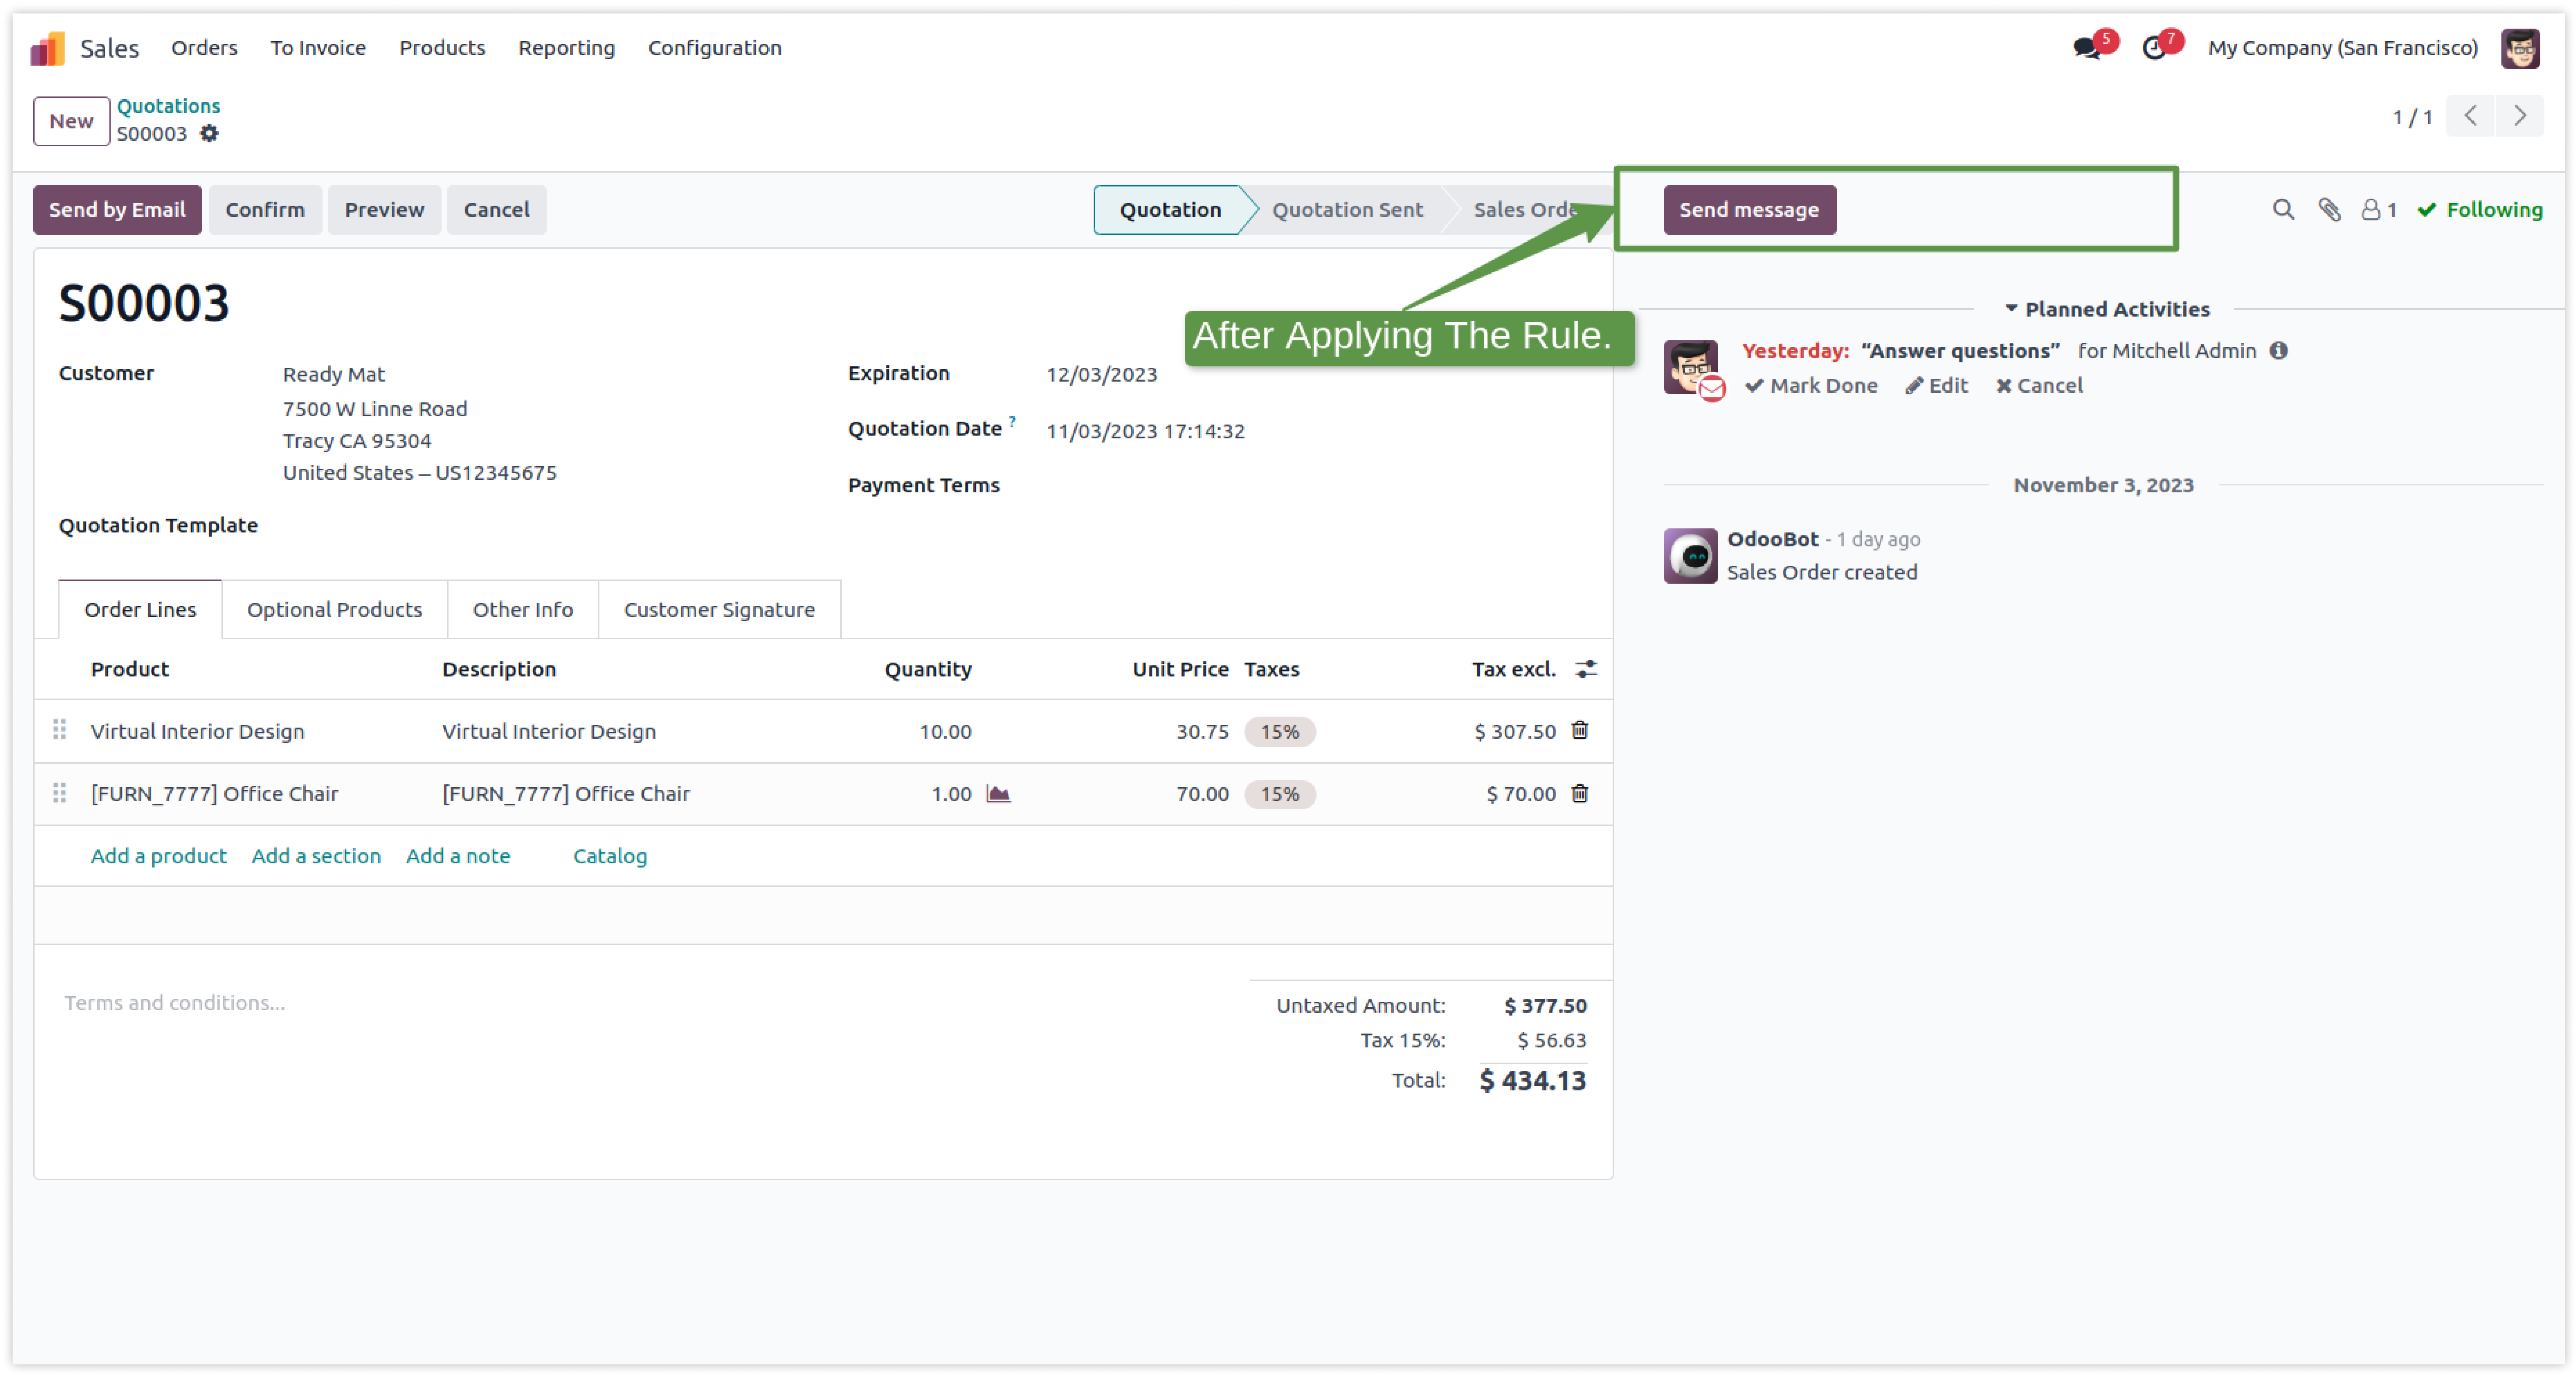Viewport: 2576px width, 1375px height.
Task: Open the Reporting menu
Action: click(x=566, y=48)
